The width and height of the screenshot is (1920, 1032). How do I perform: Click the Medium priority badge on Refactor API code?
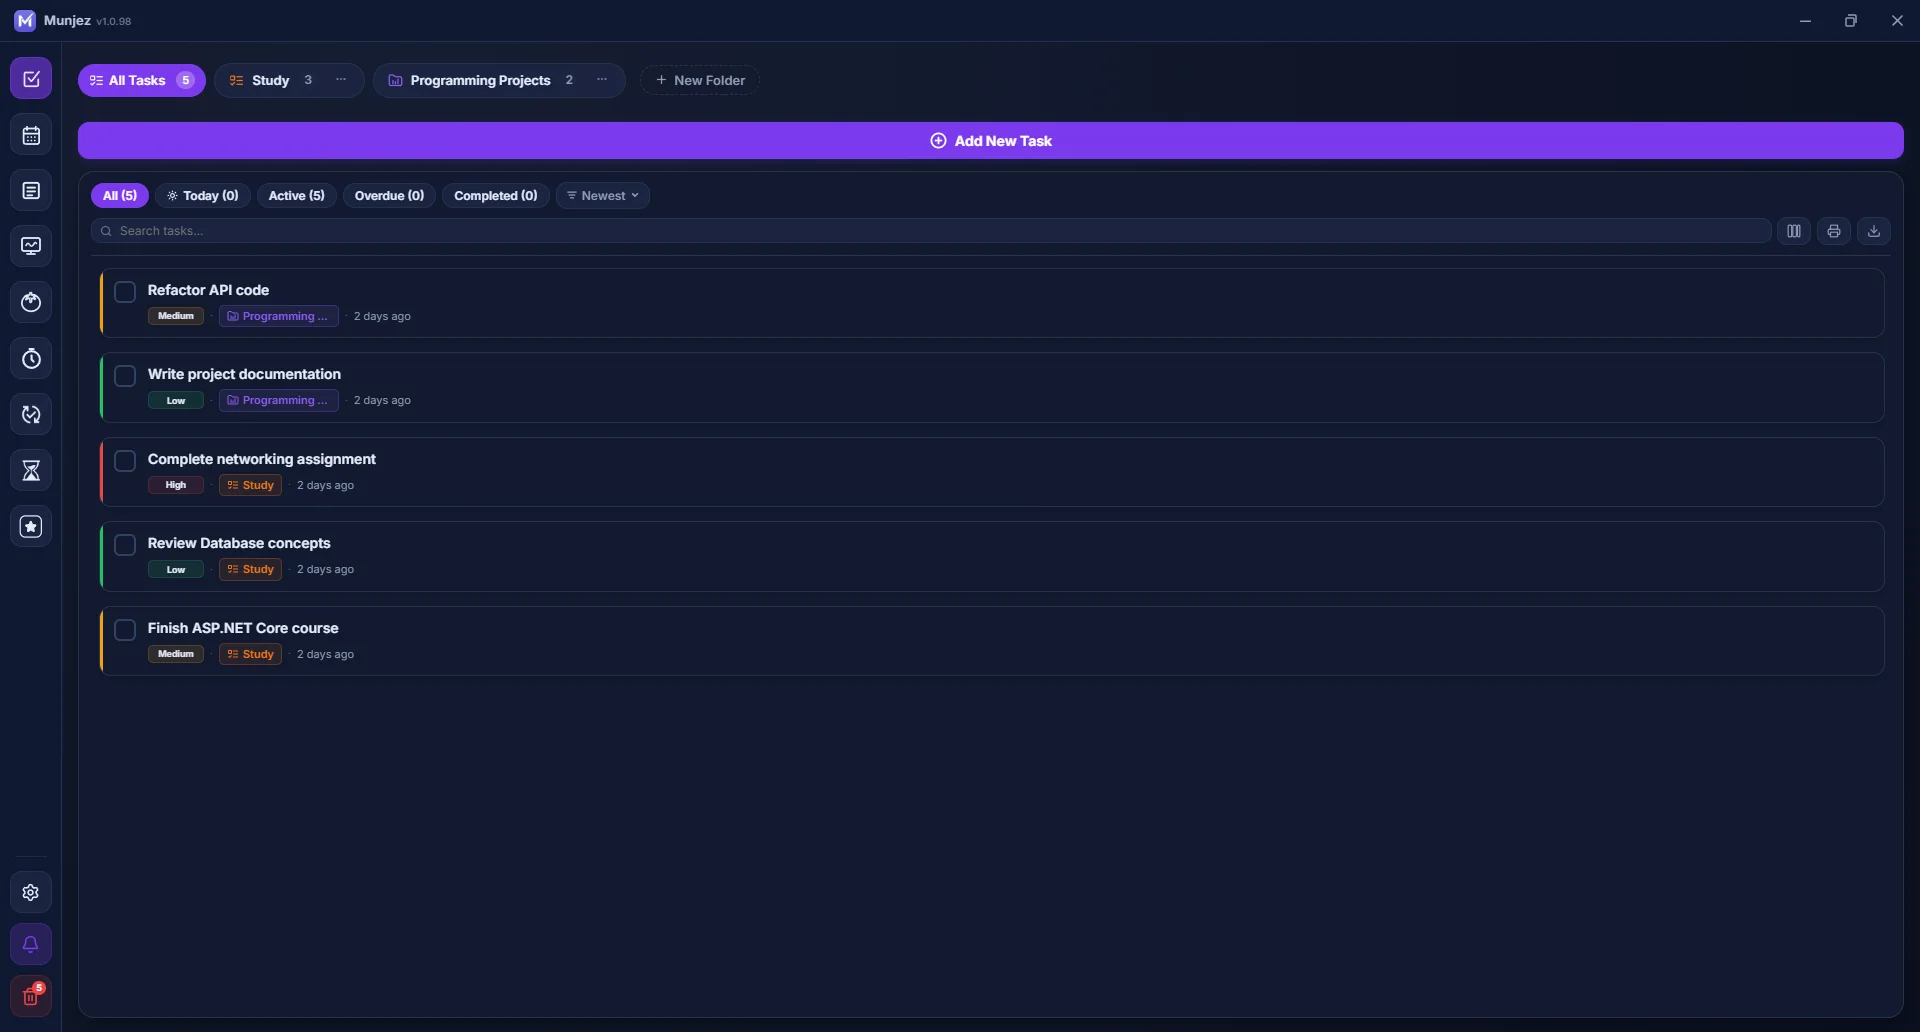(x=176, y=316)
